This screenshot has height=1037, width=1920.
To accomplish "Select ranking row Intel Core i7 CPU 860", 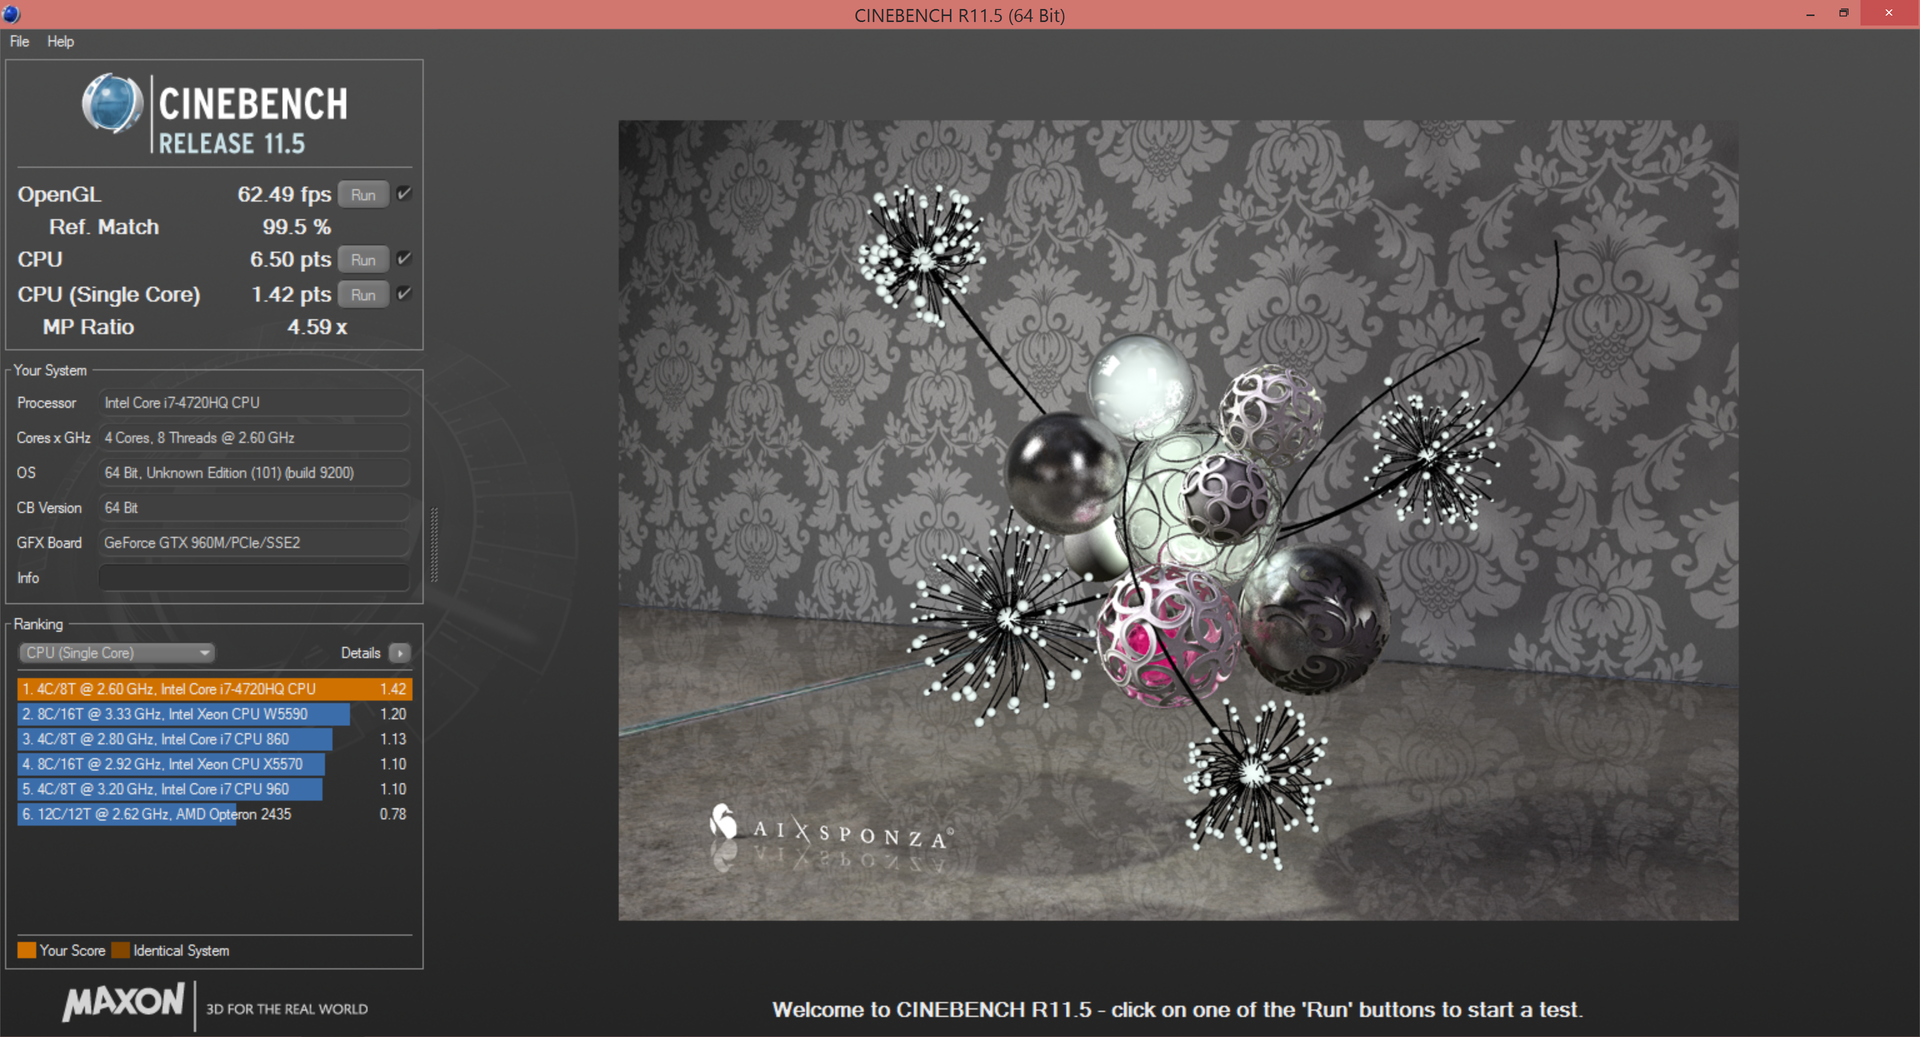I will [x=214, y=739].
